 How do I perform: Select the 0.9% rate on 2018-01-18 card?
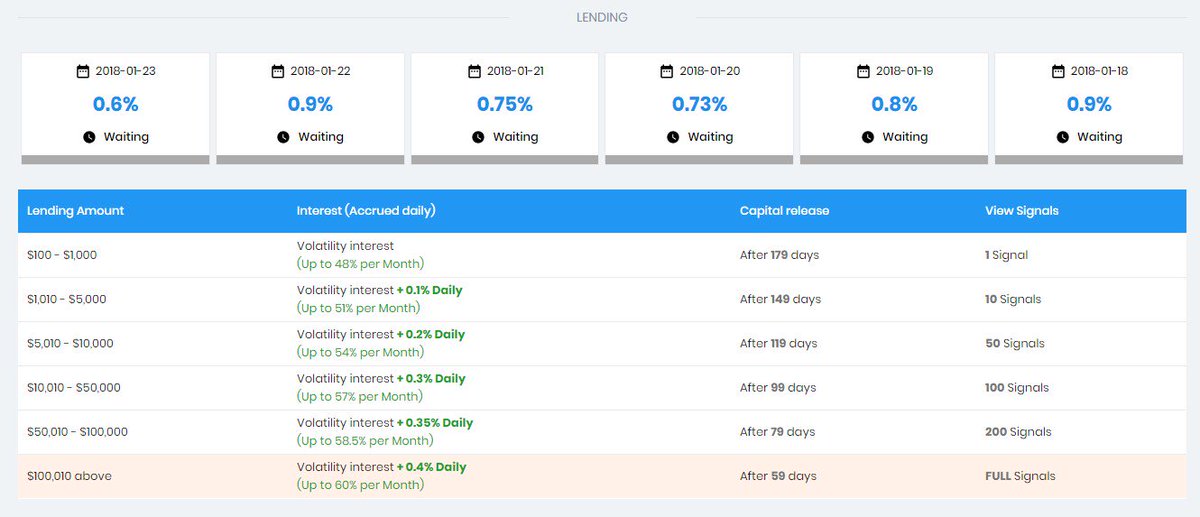[1089, 104]
